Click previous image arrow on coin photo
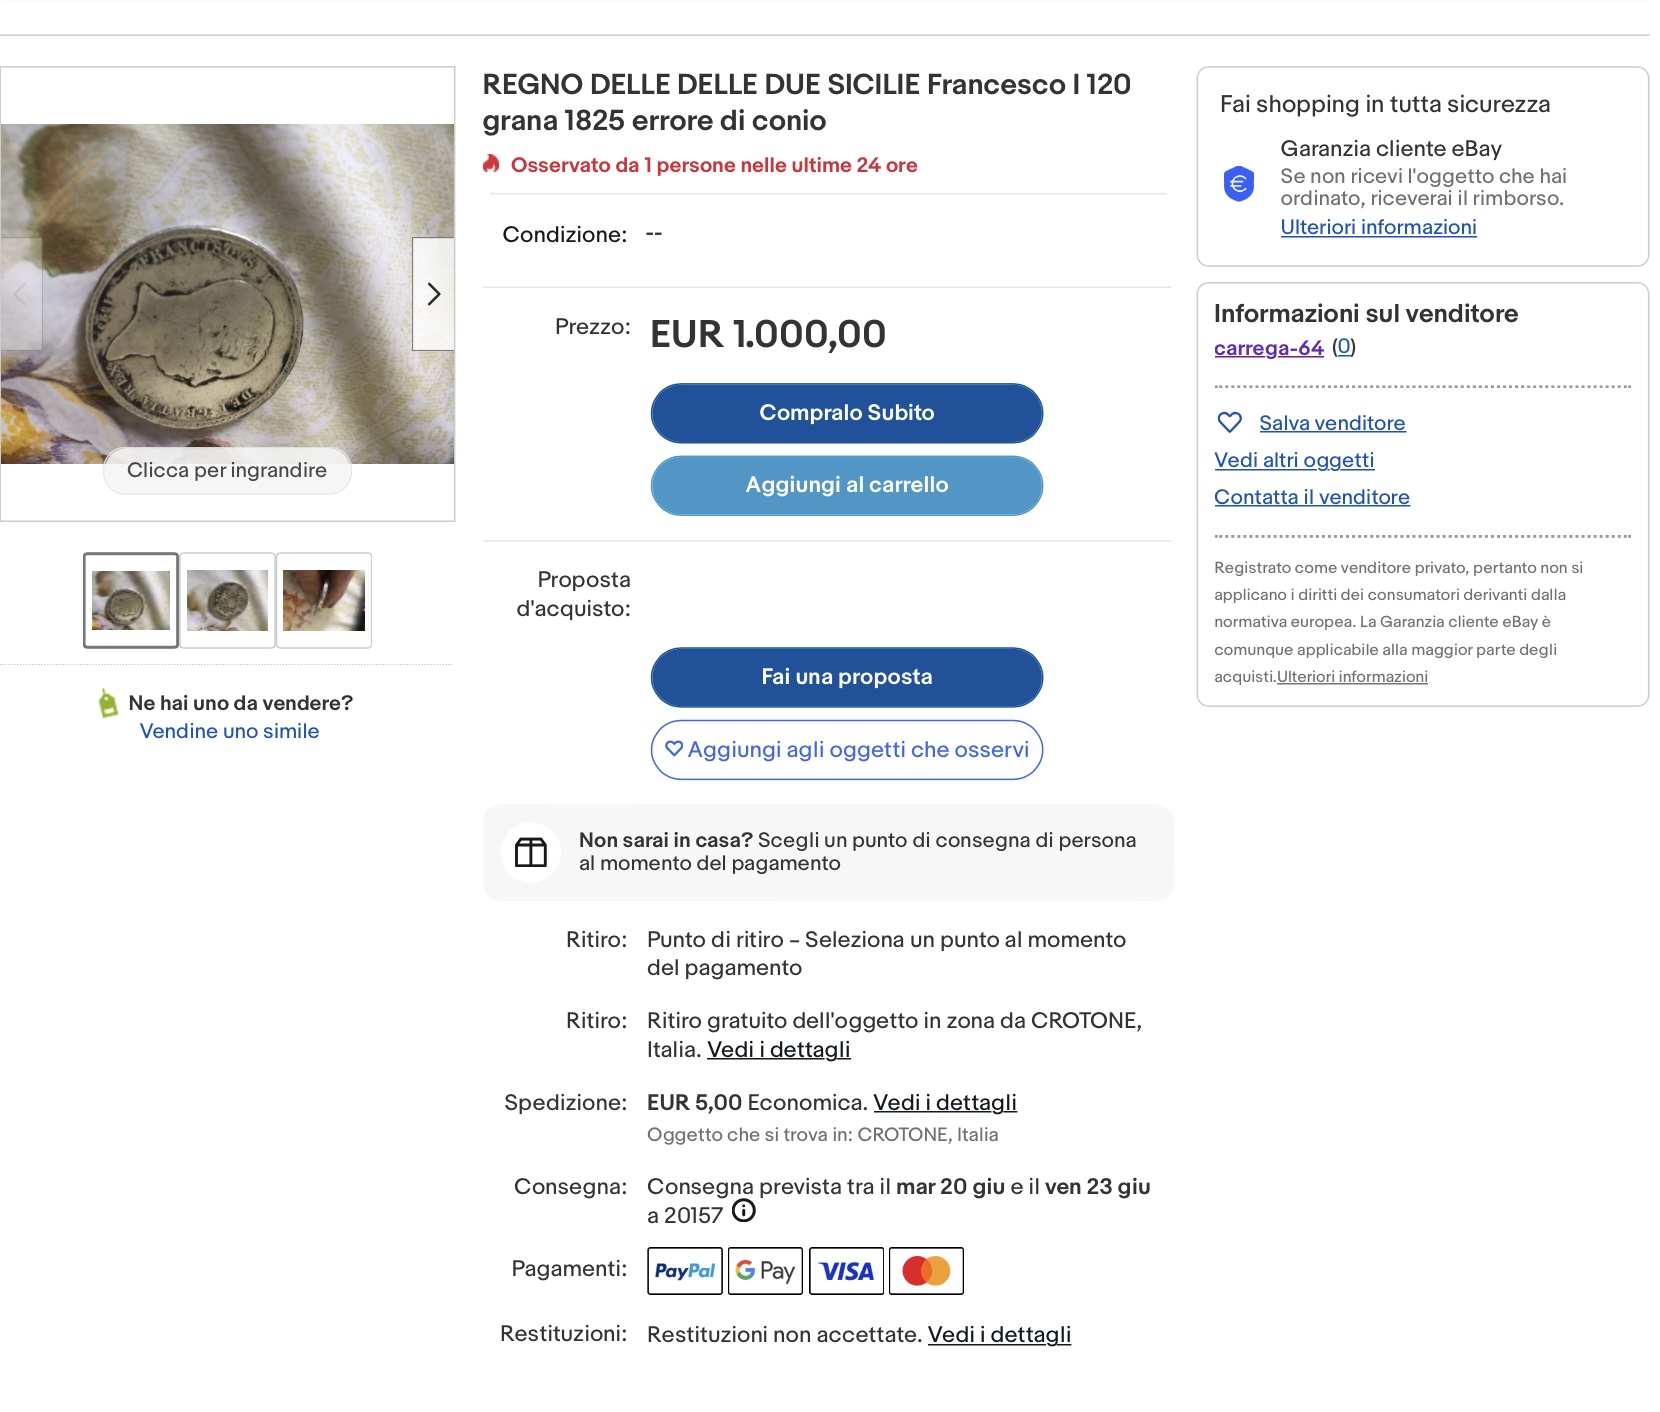The height and width of the screenshot is (1412, 1660). [21, 294]
